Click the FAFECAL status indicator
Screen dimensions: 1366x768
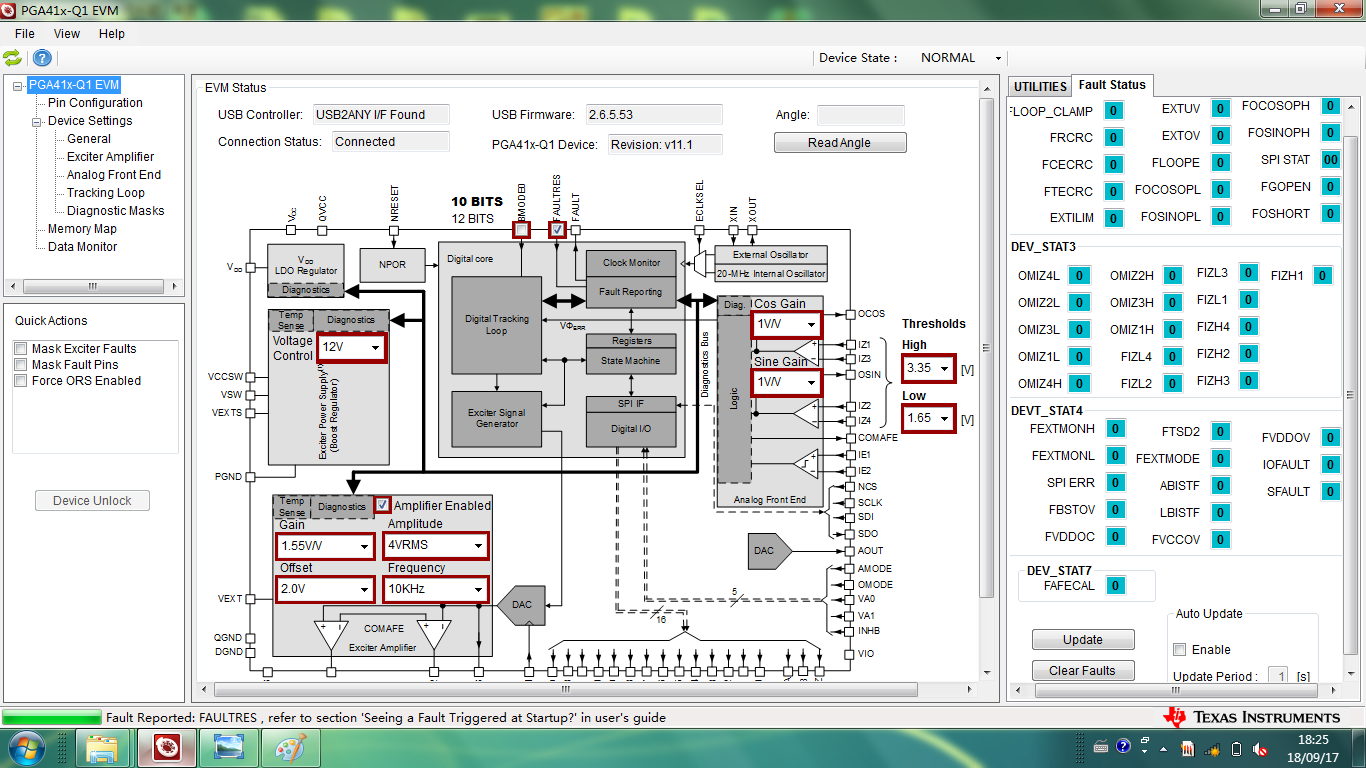1115,586
